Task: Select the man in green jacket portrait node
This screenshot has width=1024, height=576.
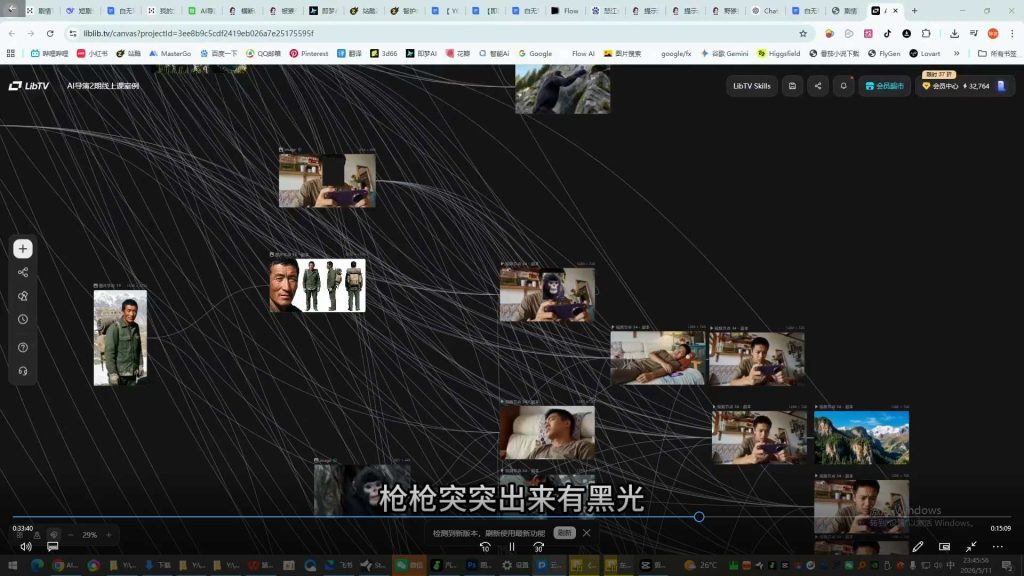Action: coord(120,338)
